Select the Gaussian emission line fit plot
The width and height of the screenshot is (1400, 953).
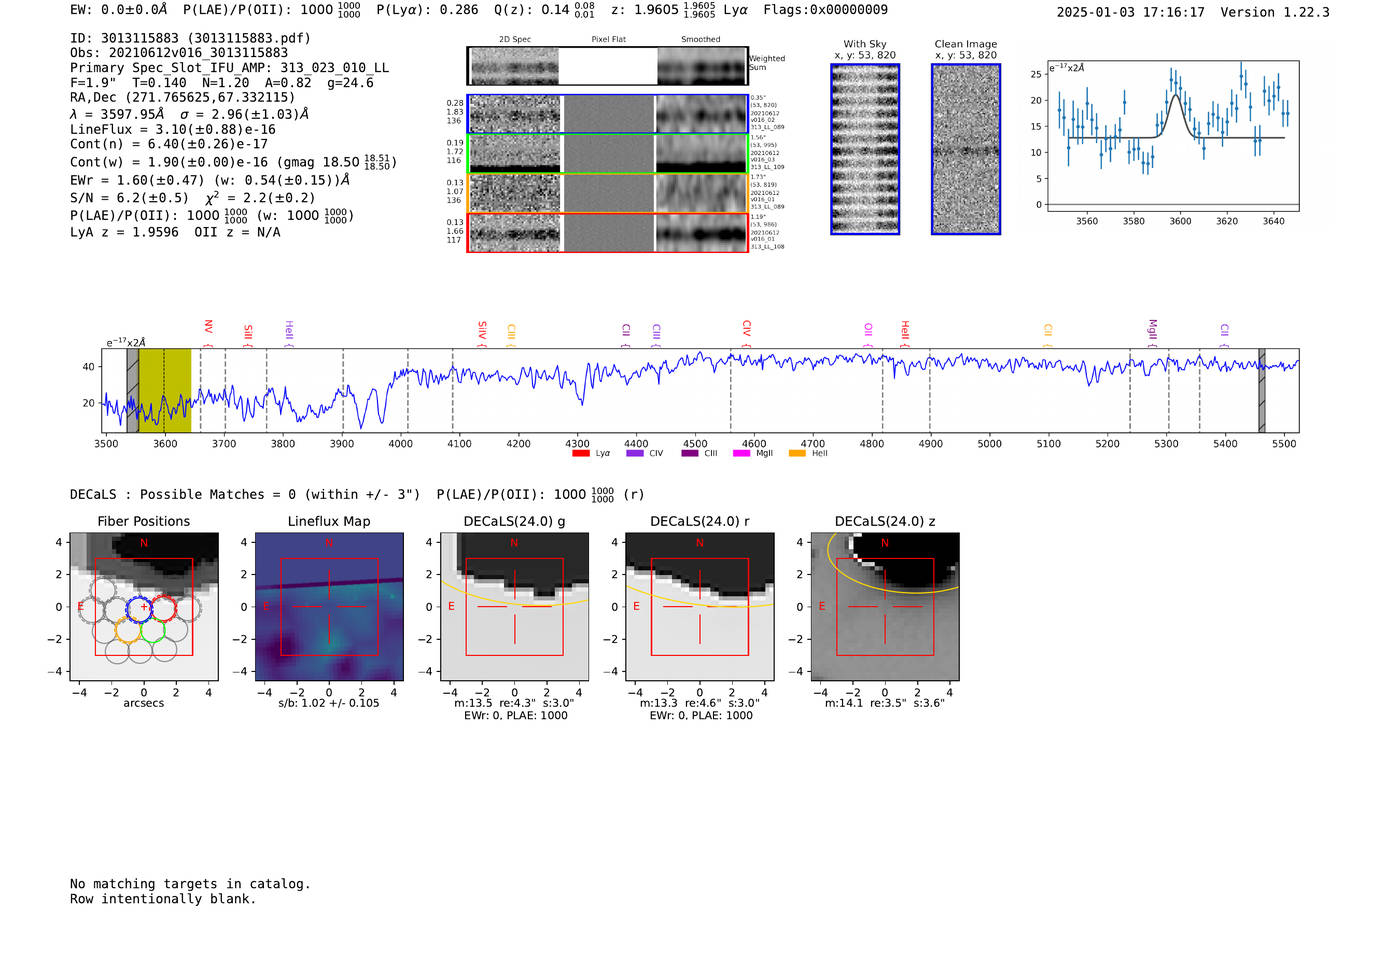(1172, 136)
